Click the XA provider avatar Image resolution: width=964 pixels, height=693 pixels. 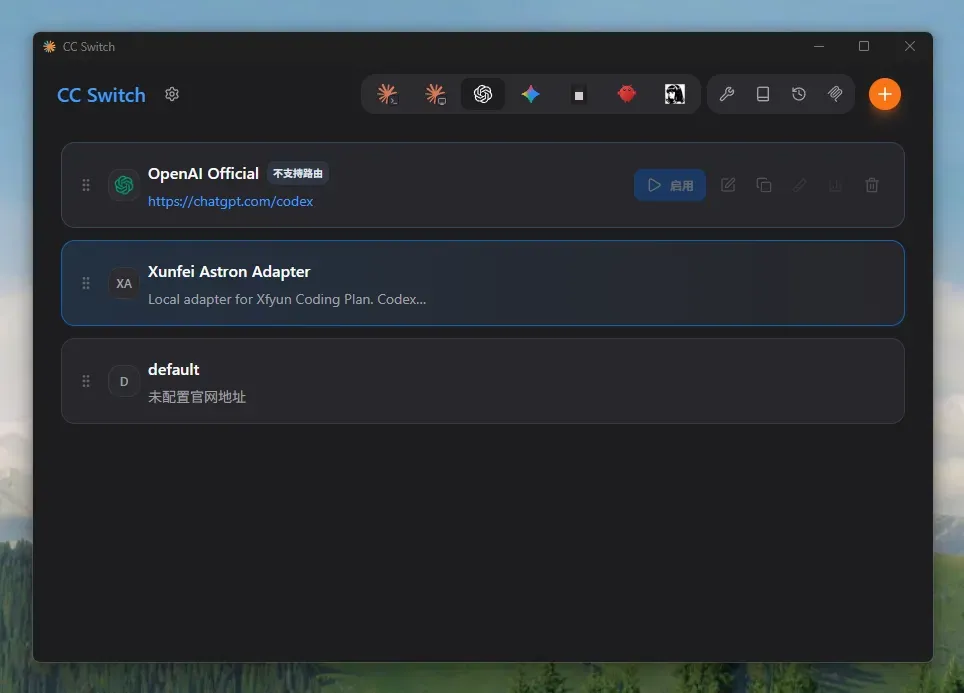coord(124,283)
